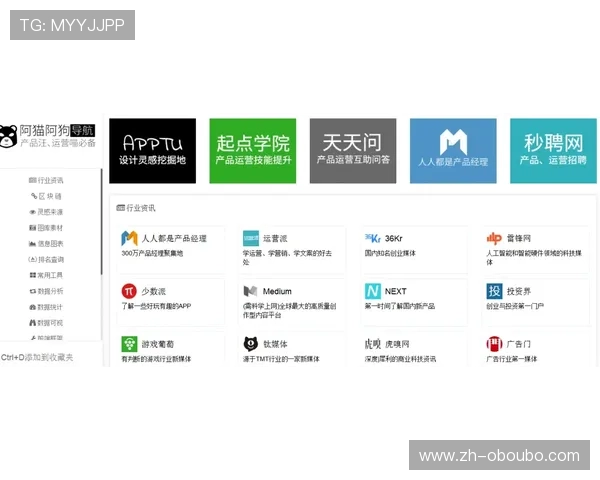600x480 pixels.
Task: Click the panda logo of 阿猫阿狗导航
Action: pyautogui.click(x=8, y=136)
